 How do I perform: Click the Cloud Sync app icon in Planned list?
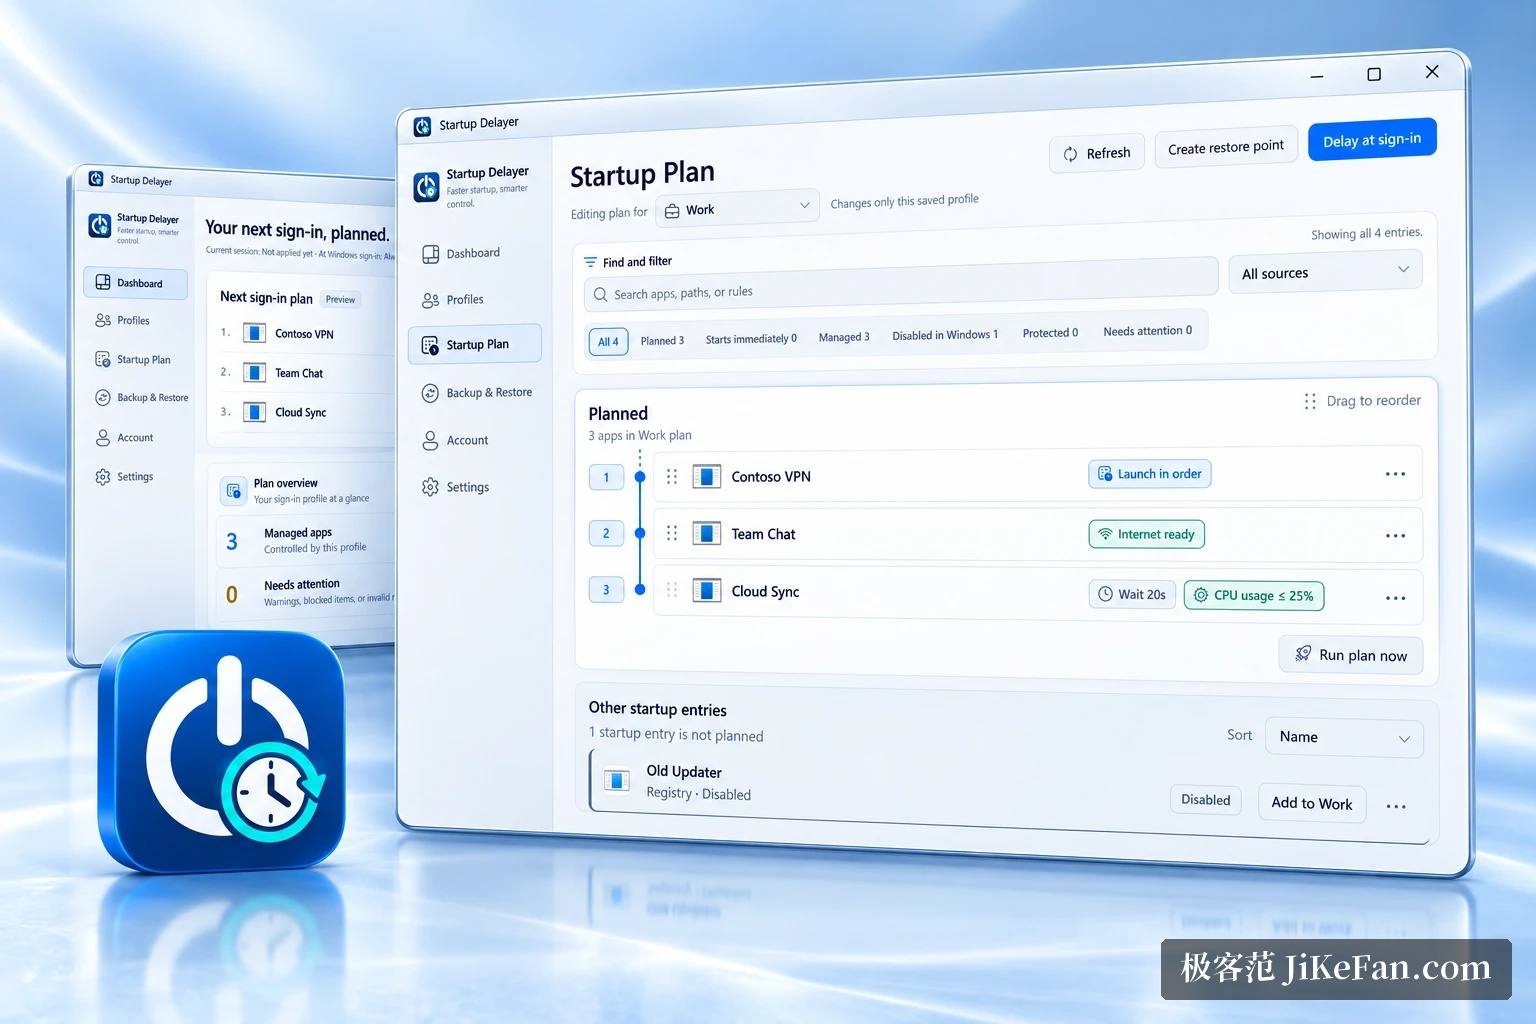pos(707,591)
